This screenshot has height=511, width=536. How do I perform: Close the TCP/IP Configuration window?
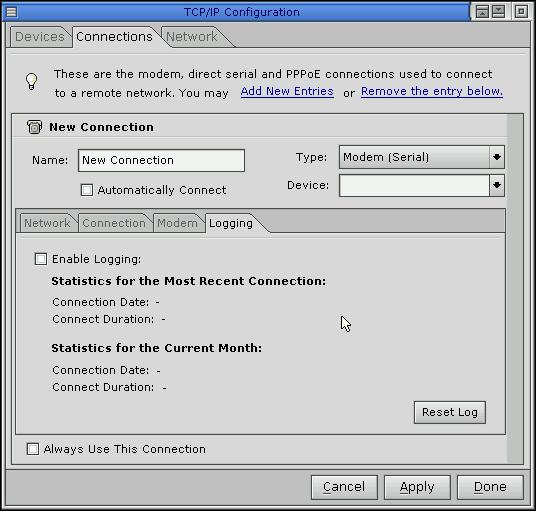[x=521, y=12]
